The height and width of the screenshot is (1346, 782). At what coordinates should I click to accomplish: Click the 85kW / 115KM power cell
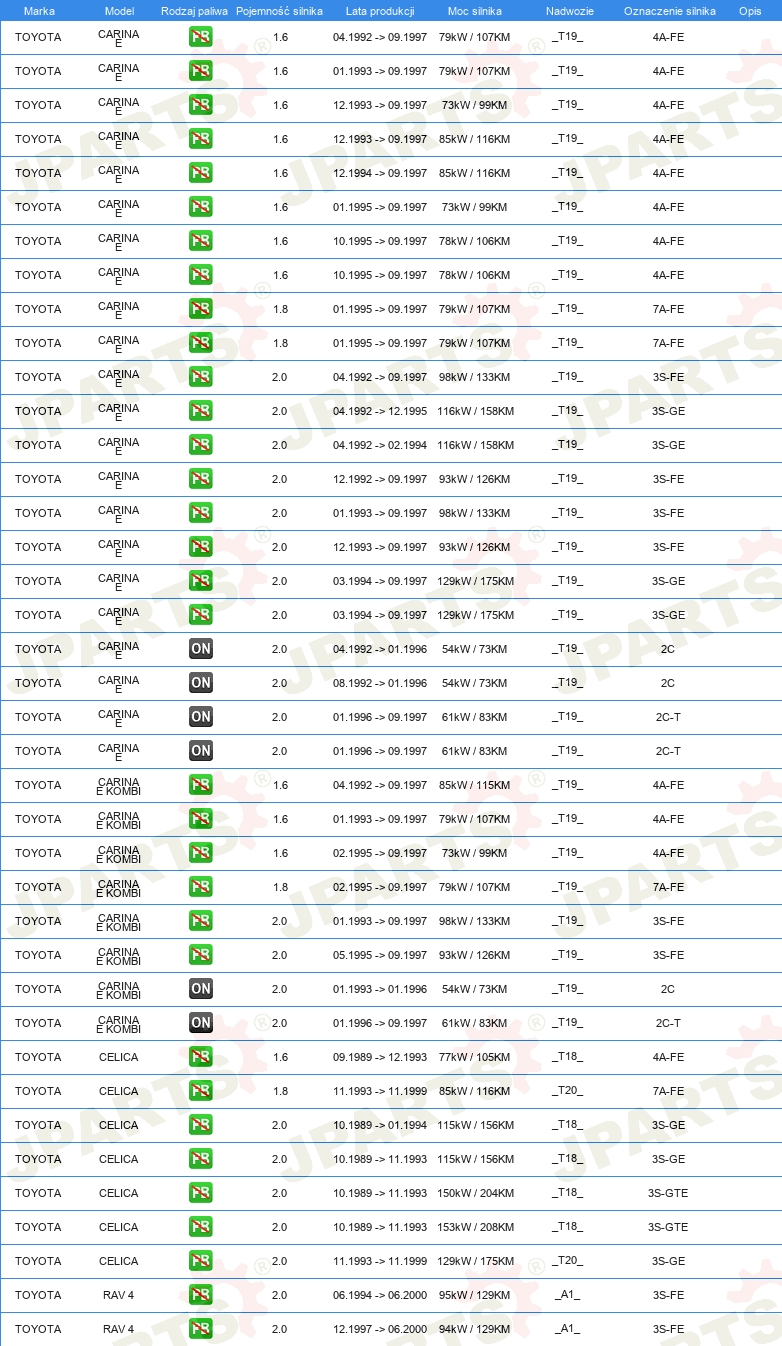(x=475, y=785)
